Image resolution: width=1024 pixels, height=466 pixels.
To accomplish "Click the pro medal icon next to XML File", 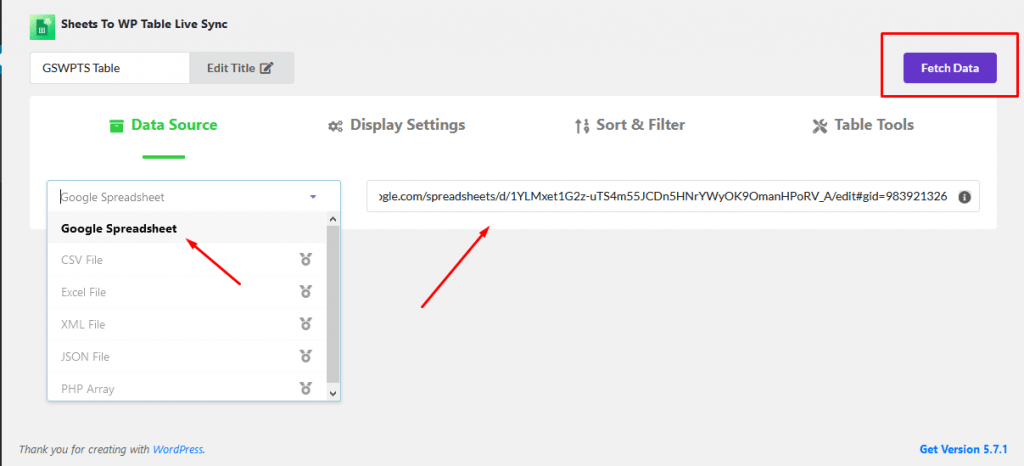I will click(305, 324).
